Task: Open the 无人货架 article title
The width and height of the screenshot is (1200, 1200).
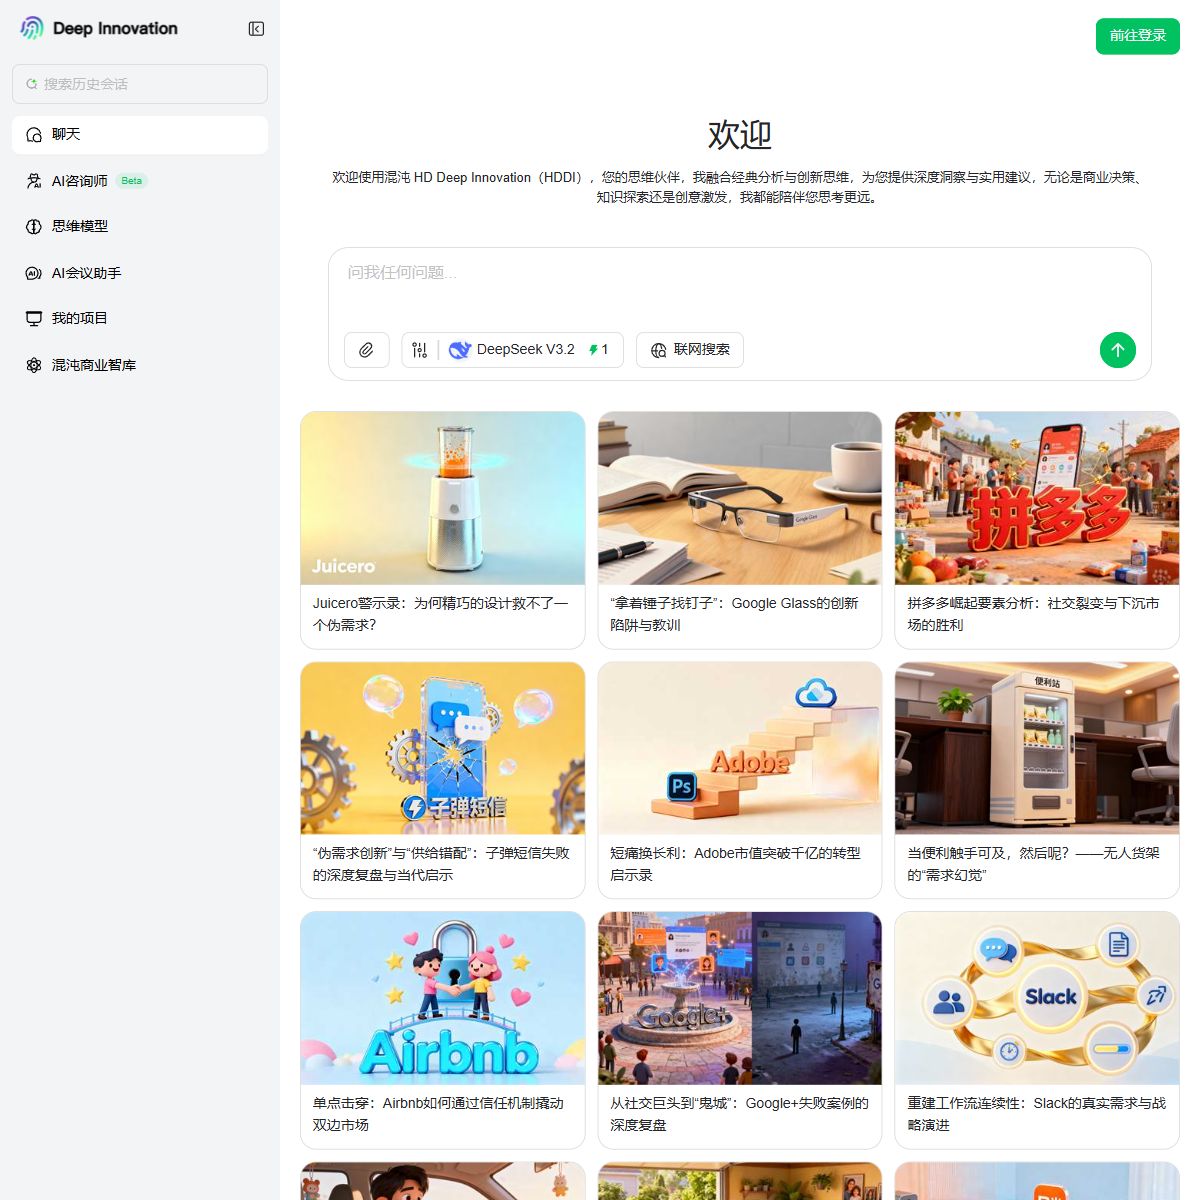Action: tap(1034, 864)
